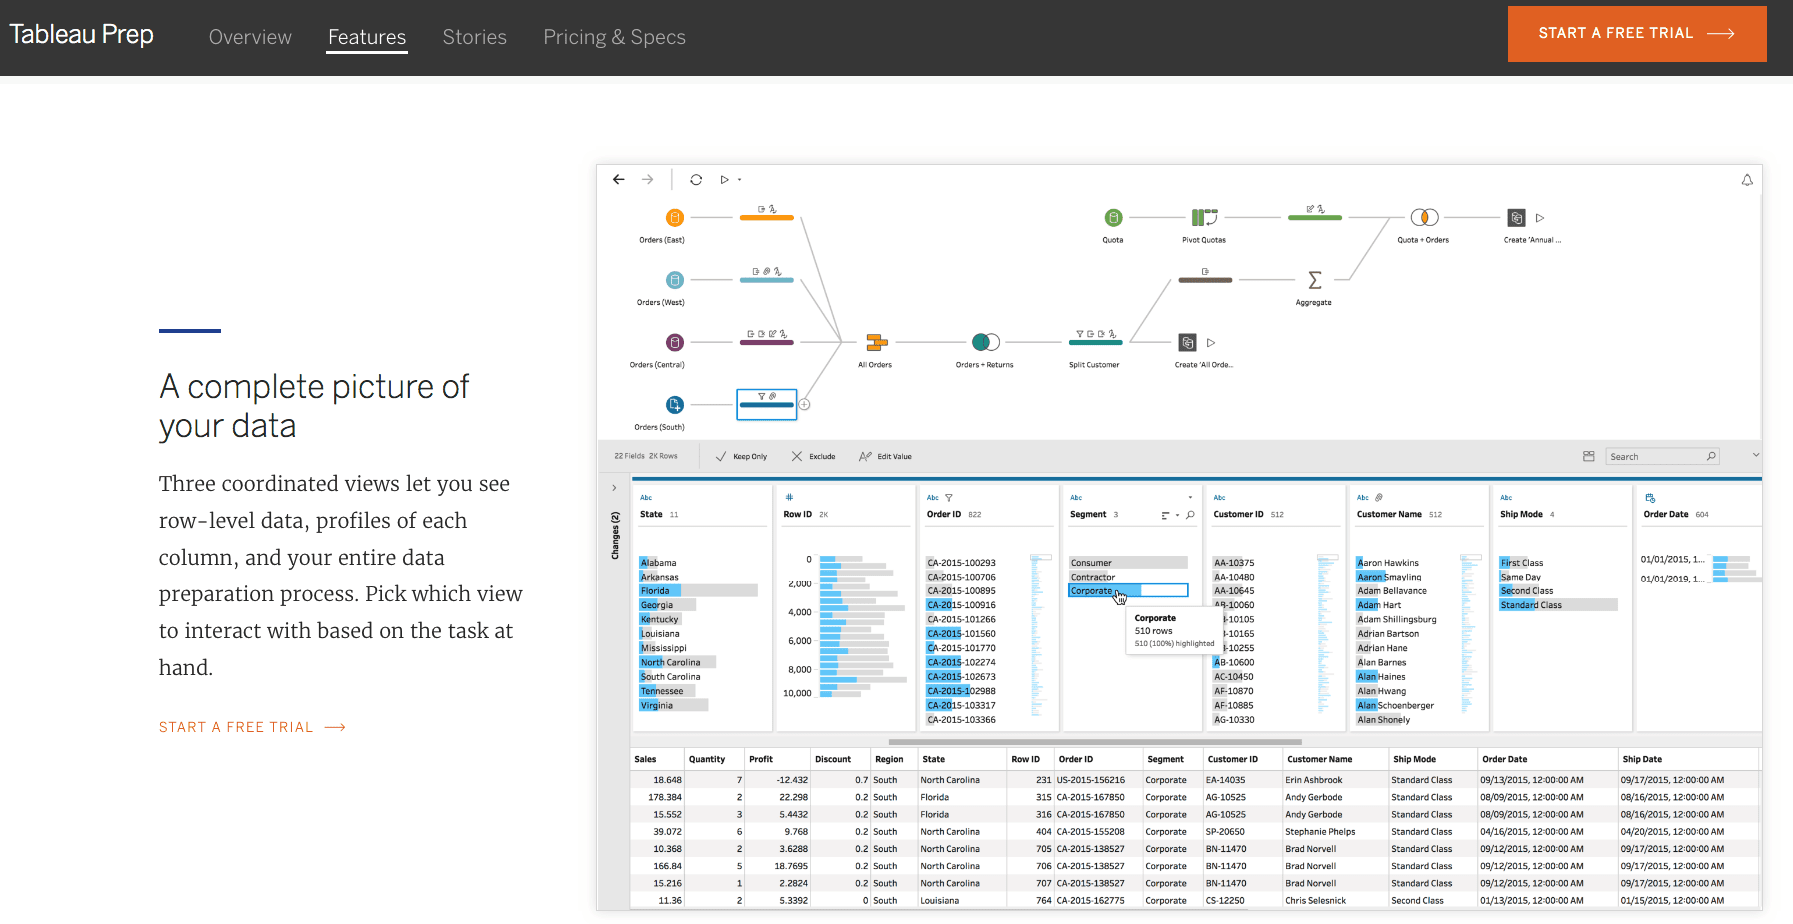Viewport: 1793px width, 924px height.
Task: Select Aaron Hawkins in Customer Name column
Action: point(1388,563)
